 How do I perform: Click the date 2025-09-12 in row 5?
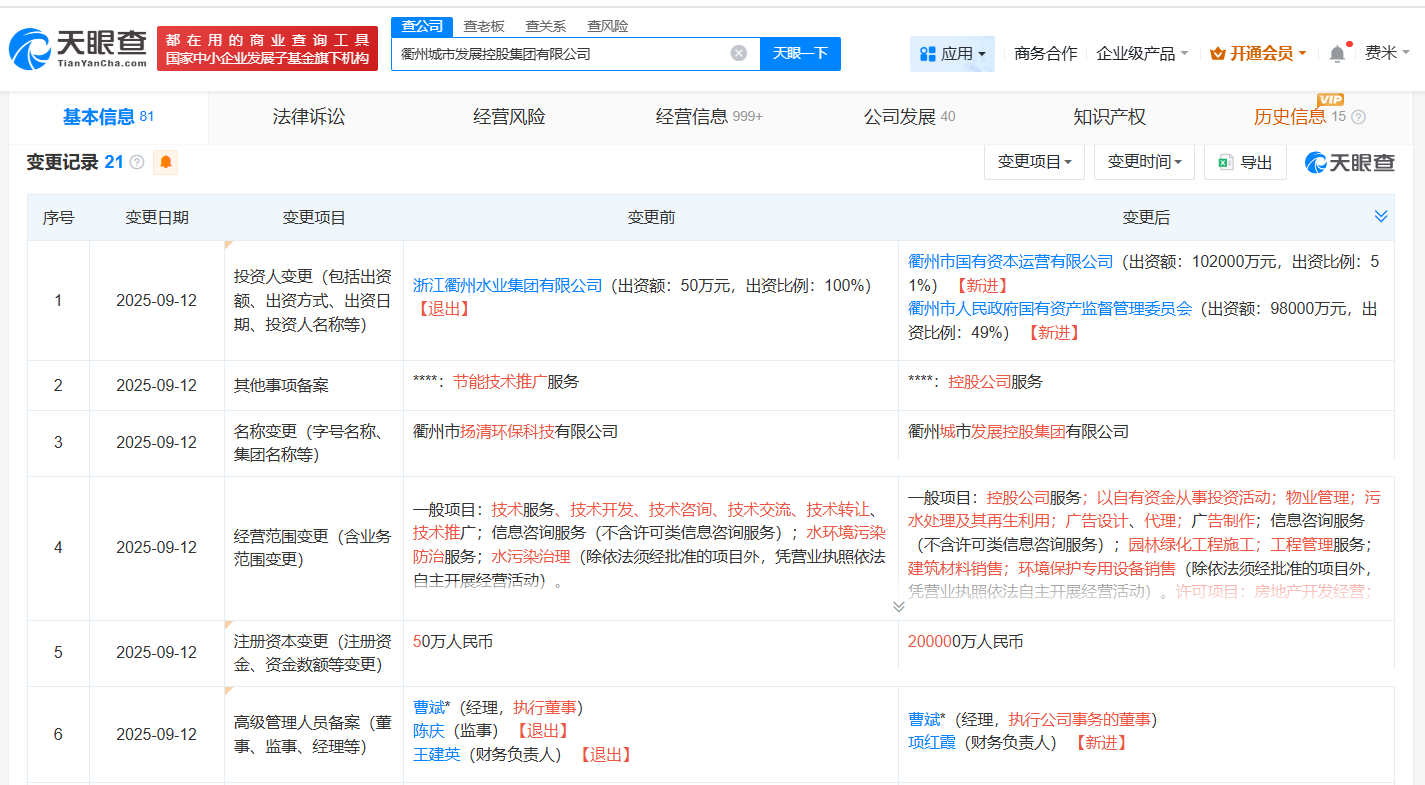(157, 652)
